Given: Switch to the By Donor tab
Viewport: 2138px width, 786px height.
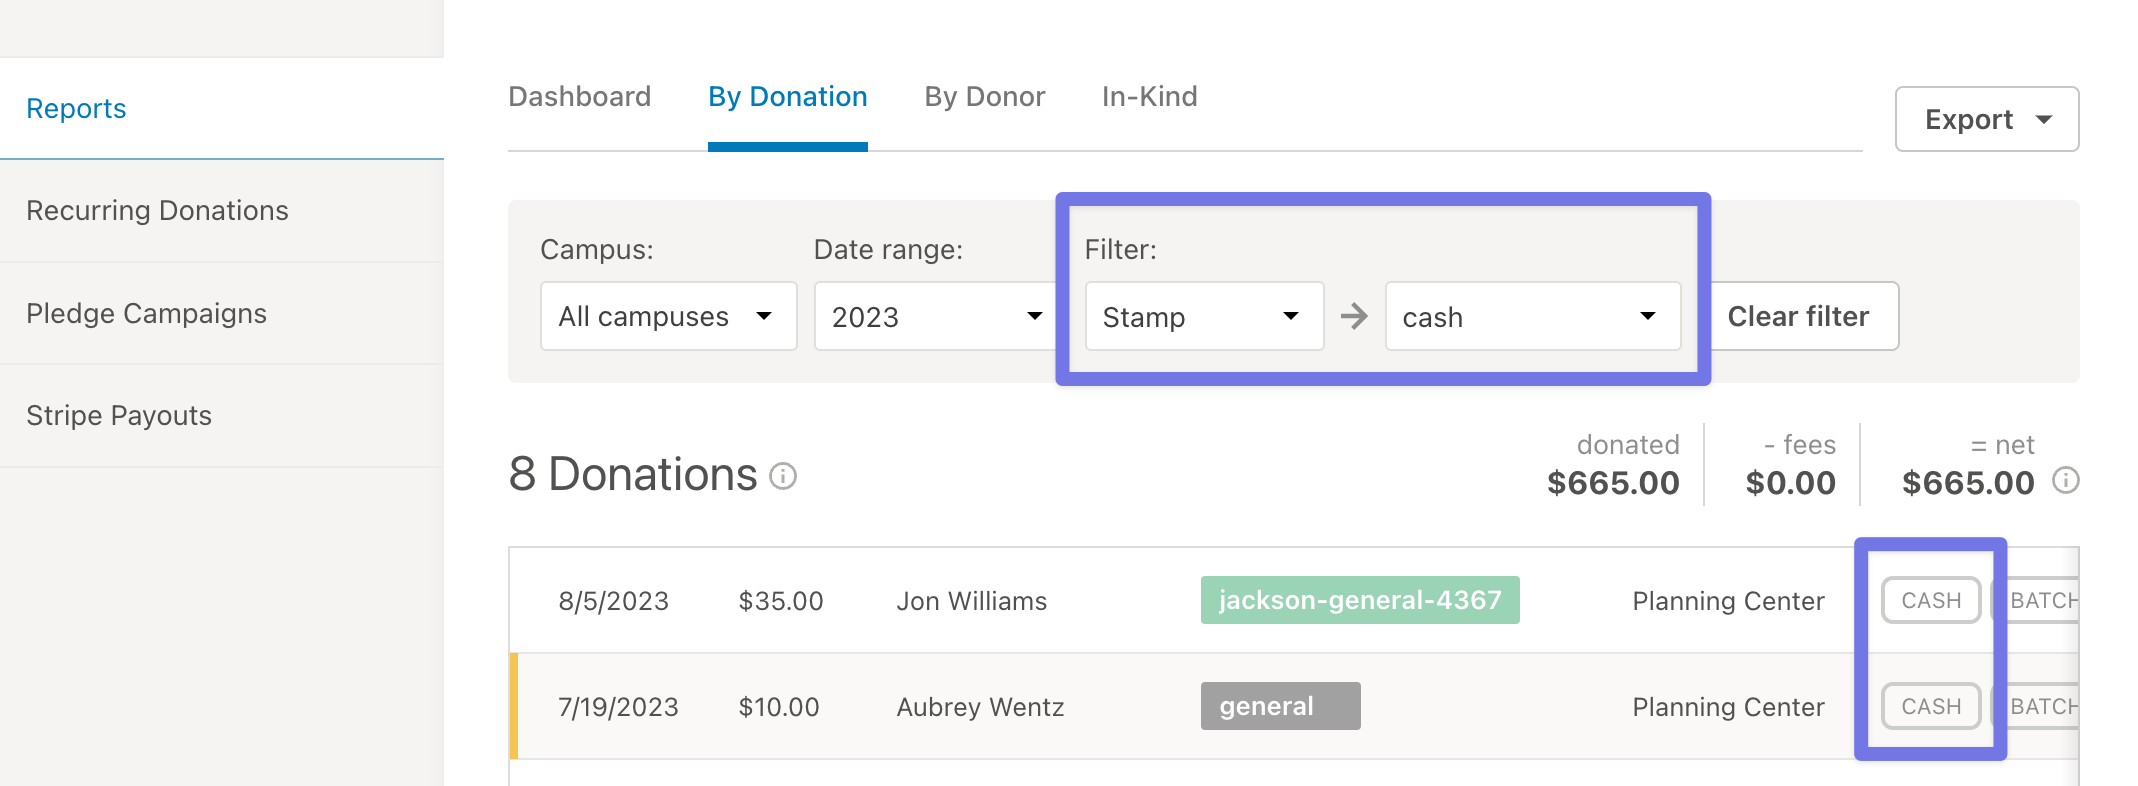Looking at the screenshot, I should point(985,97).
